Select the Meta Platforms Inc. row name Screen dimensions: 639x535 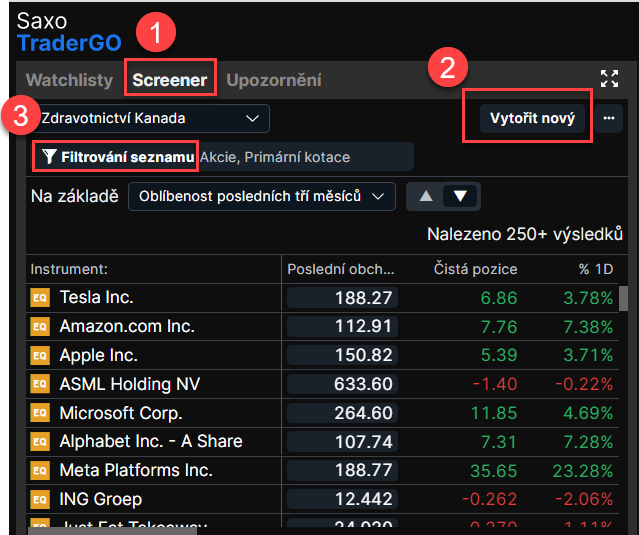pos(136,471)
